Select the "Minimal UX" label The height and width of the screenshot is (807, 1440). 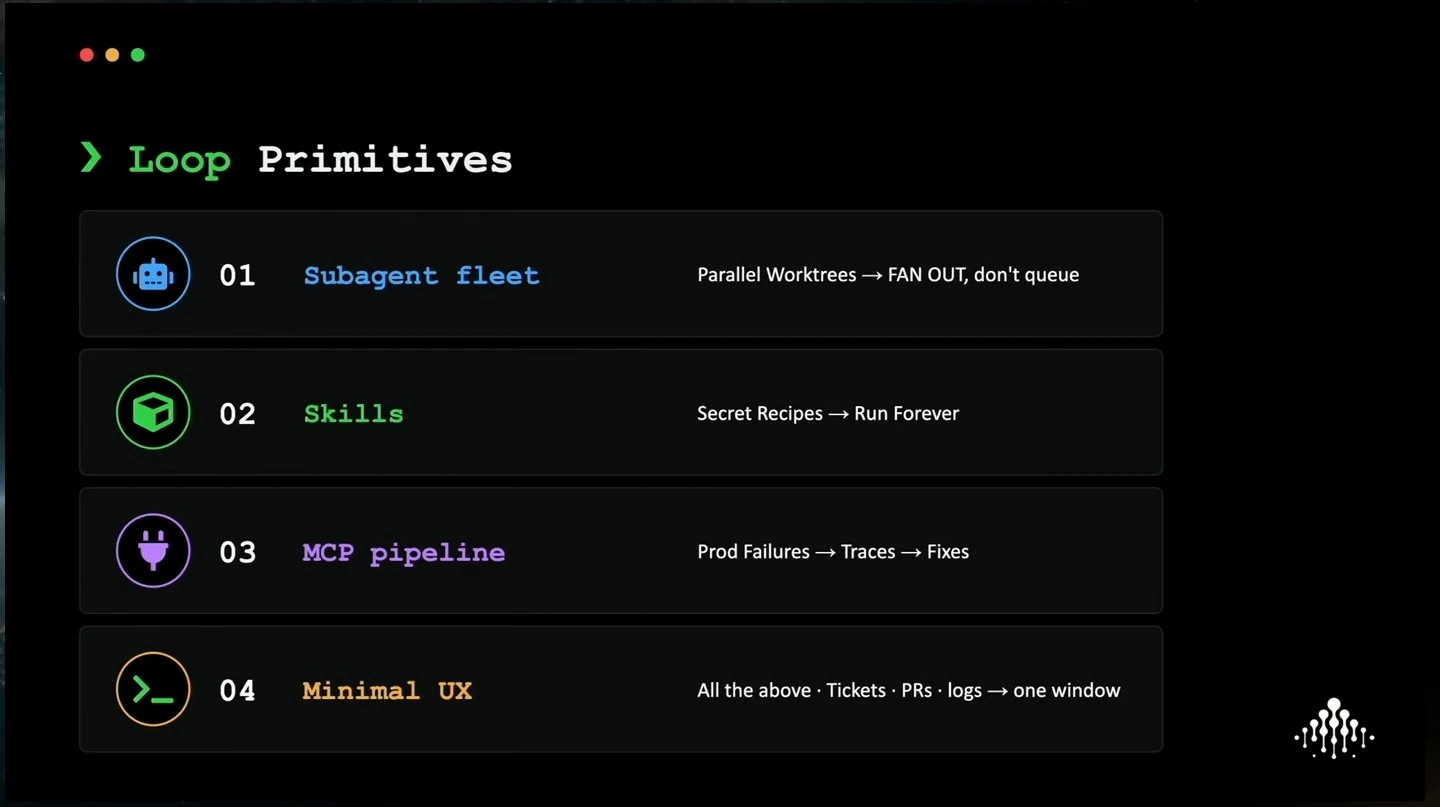(x=387, y=690)
